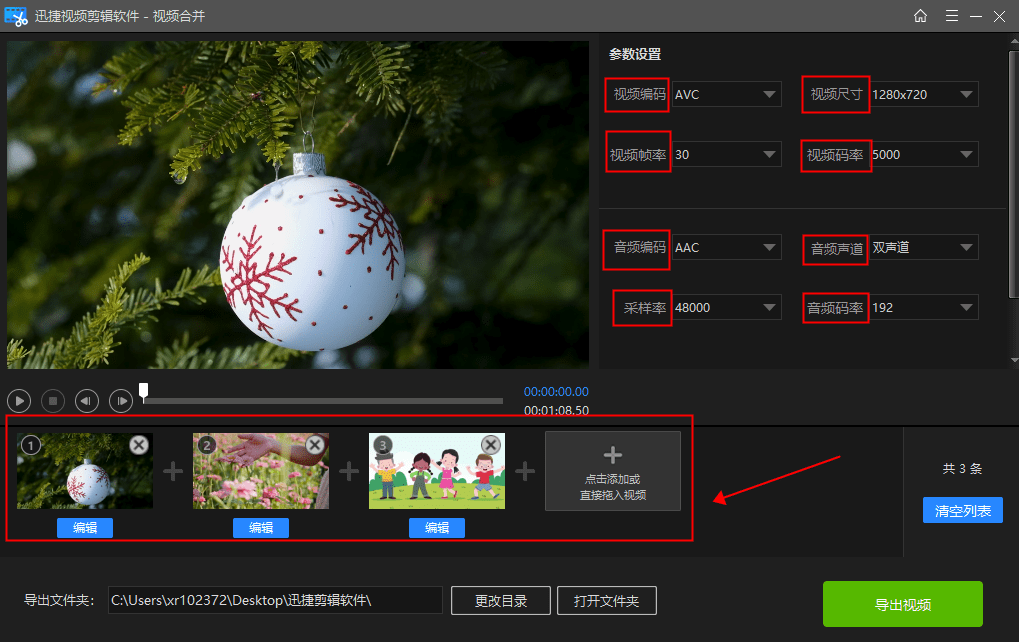Screen dimensions: 1019x642
Task: Click 编辑 under clip 1
Action: (85, 528)
